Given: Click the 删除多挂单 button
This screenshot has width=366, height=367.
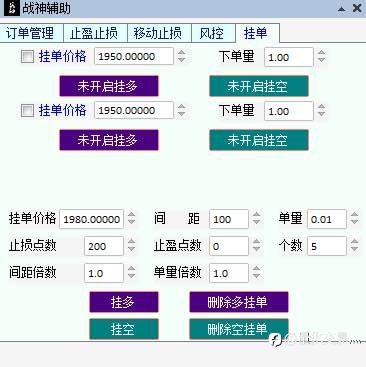Looking at the screenshot, I should pos(239,302).
